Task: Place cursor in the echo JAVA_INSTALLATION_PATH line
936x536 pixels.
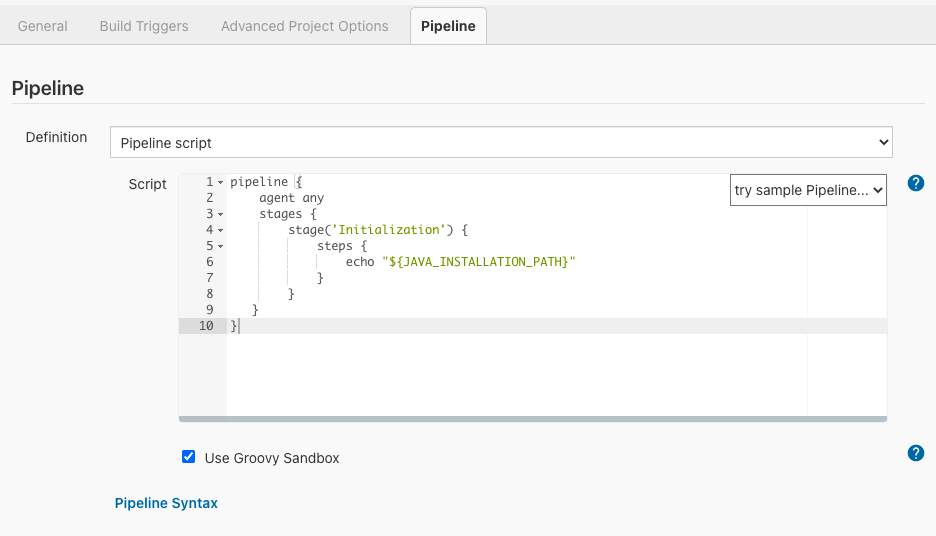Action: pos(460,262)
